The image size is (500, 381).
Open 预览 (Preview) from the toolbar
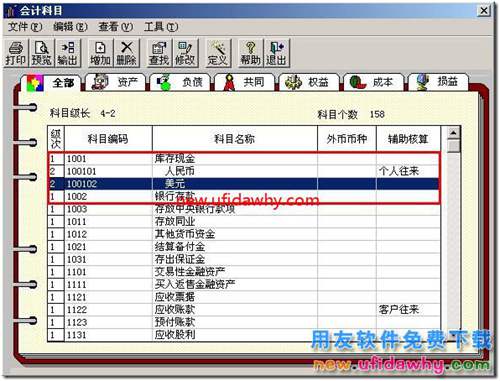(42, 53)
